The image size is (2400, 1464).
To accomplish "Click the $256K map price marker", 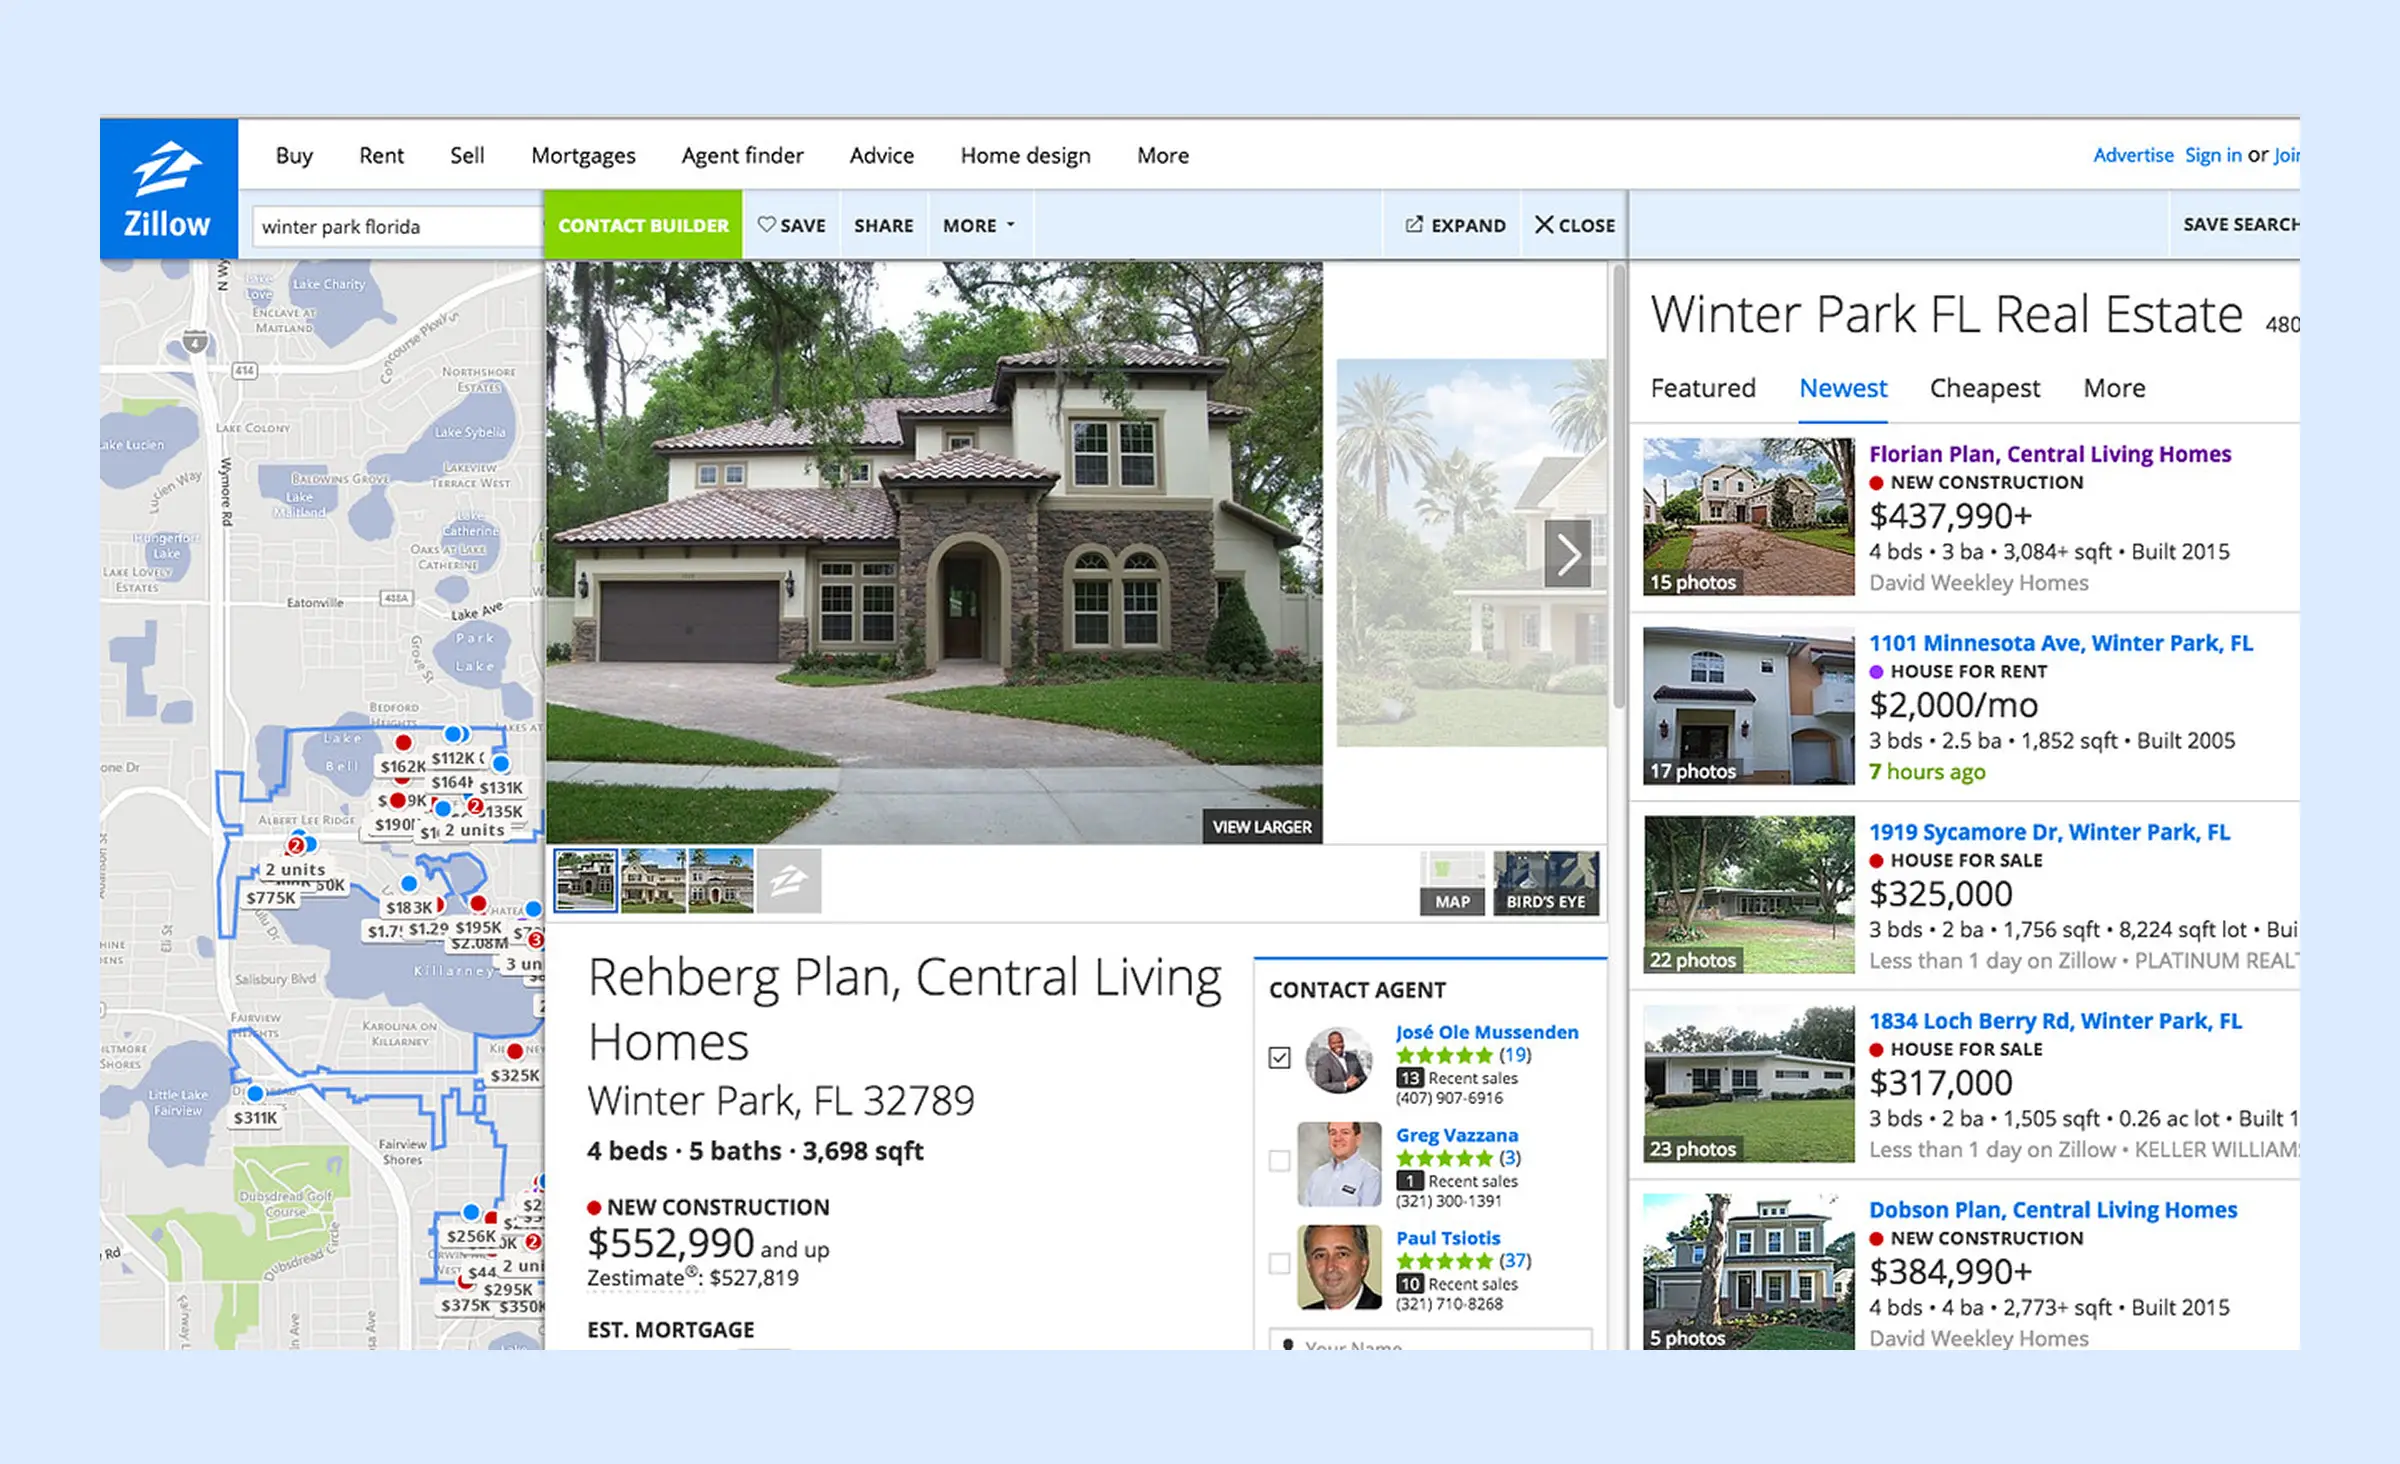I will tap(471, 1236).
